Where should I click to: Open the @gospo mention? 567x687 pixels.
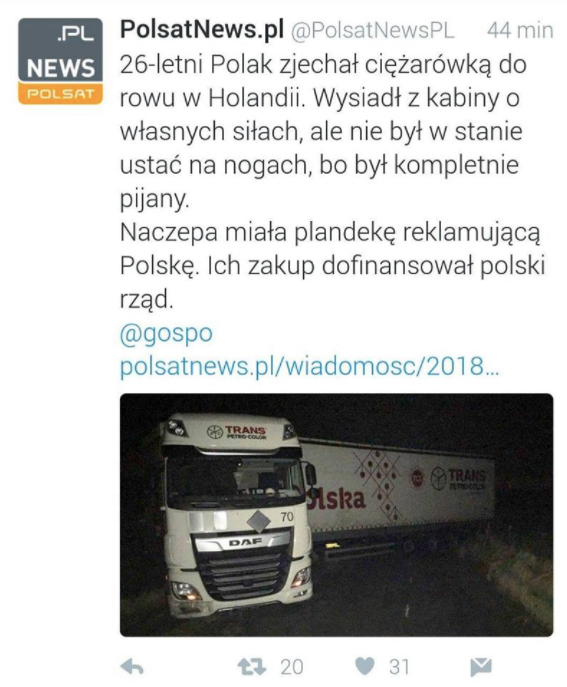[166, 334]
